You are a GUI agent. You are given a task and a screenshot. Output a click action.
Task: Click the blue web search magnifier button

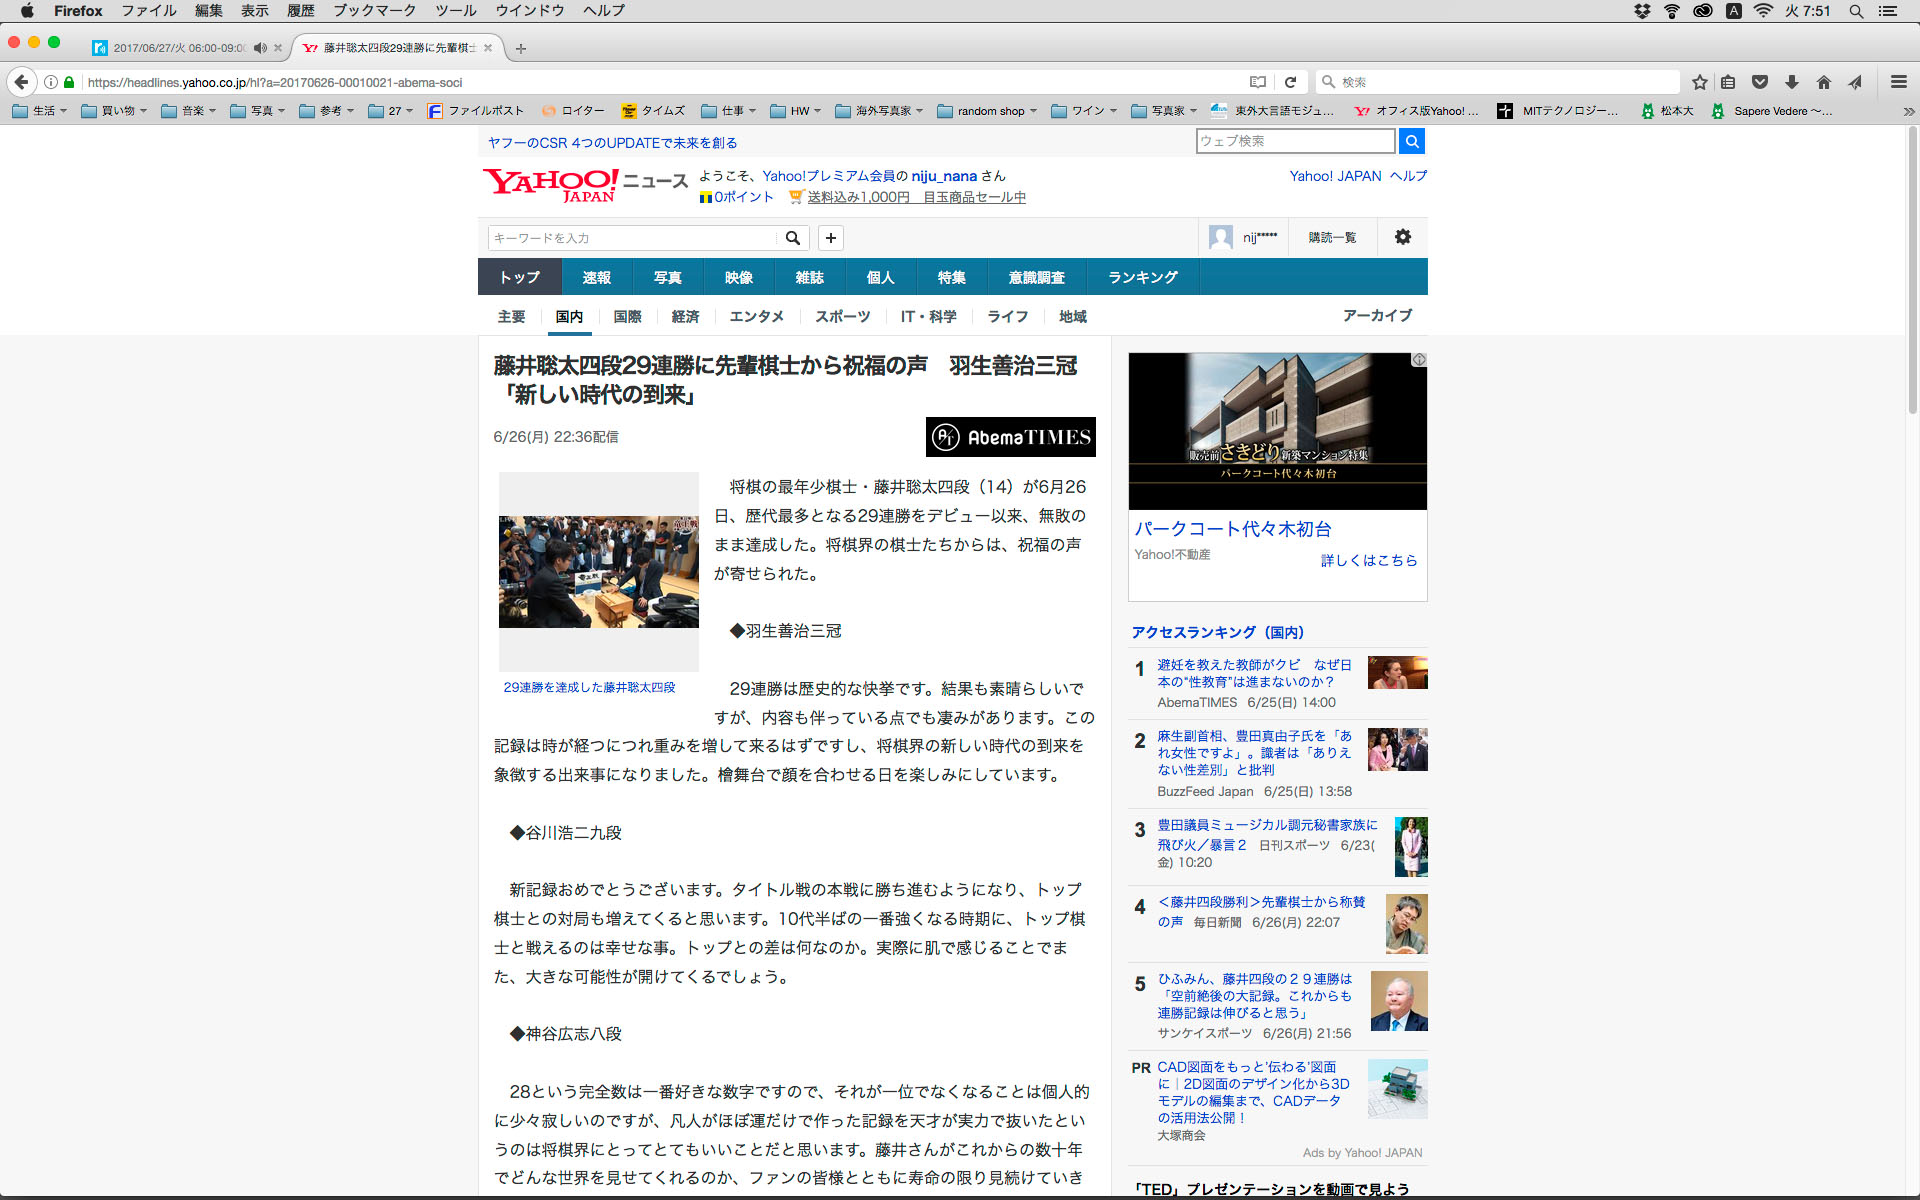[x=1411, y=141]
